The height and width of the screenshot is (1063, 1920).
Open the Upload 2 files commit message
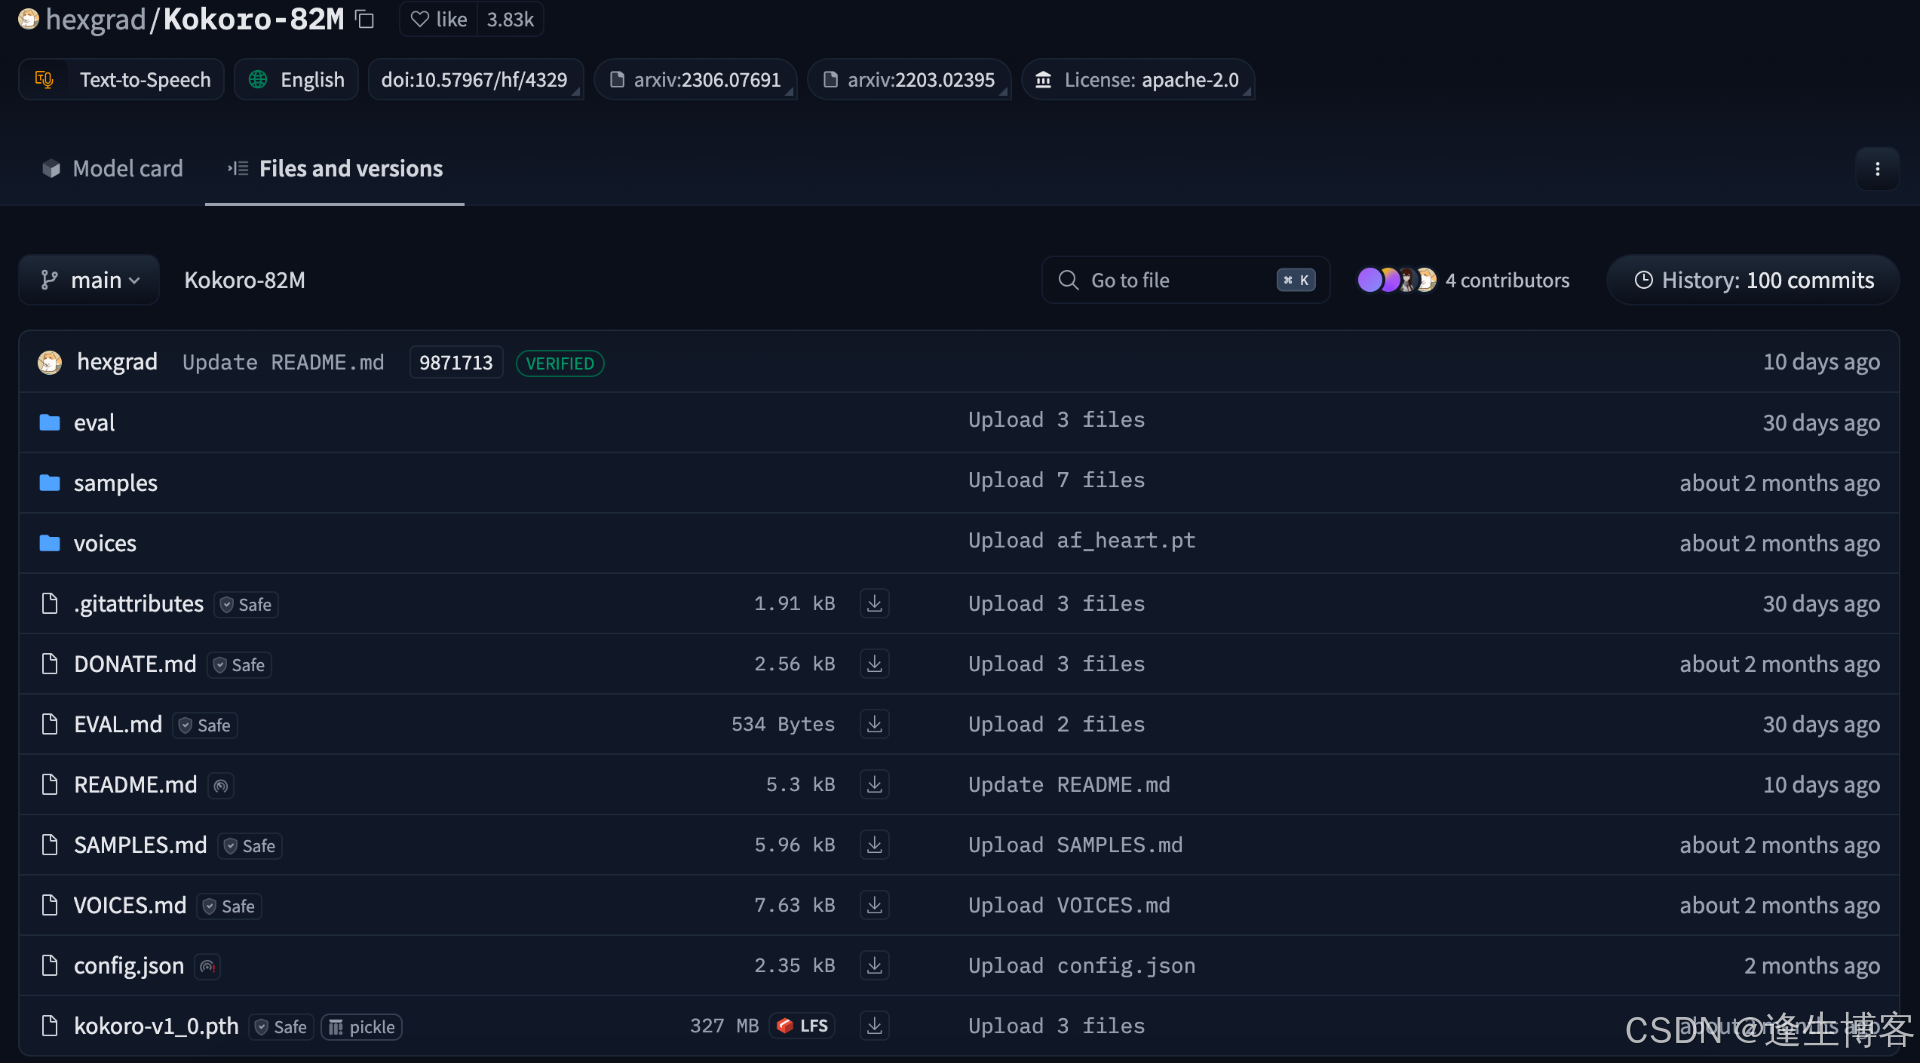[1056, 725]
